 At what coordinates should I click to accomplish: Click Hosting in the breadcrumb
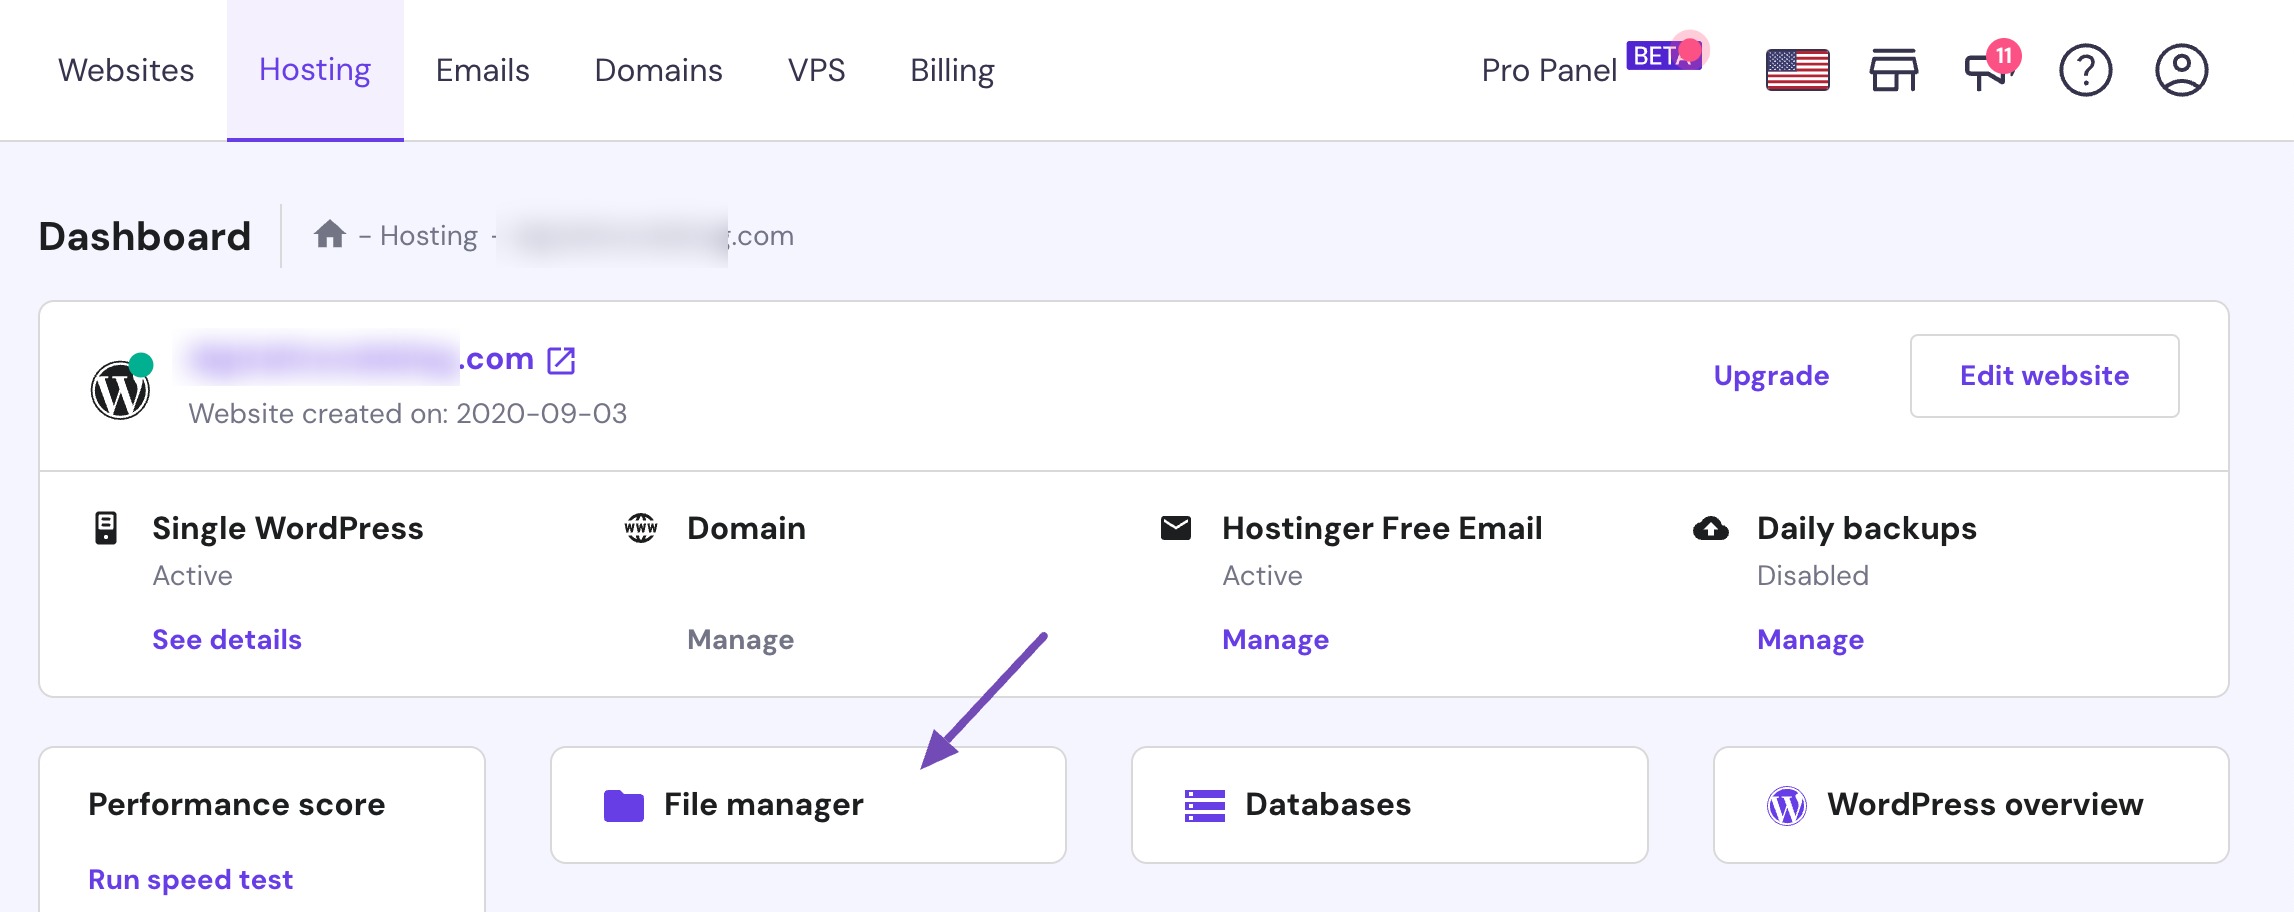tap(429, 236)
